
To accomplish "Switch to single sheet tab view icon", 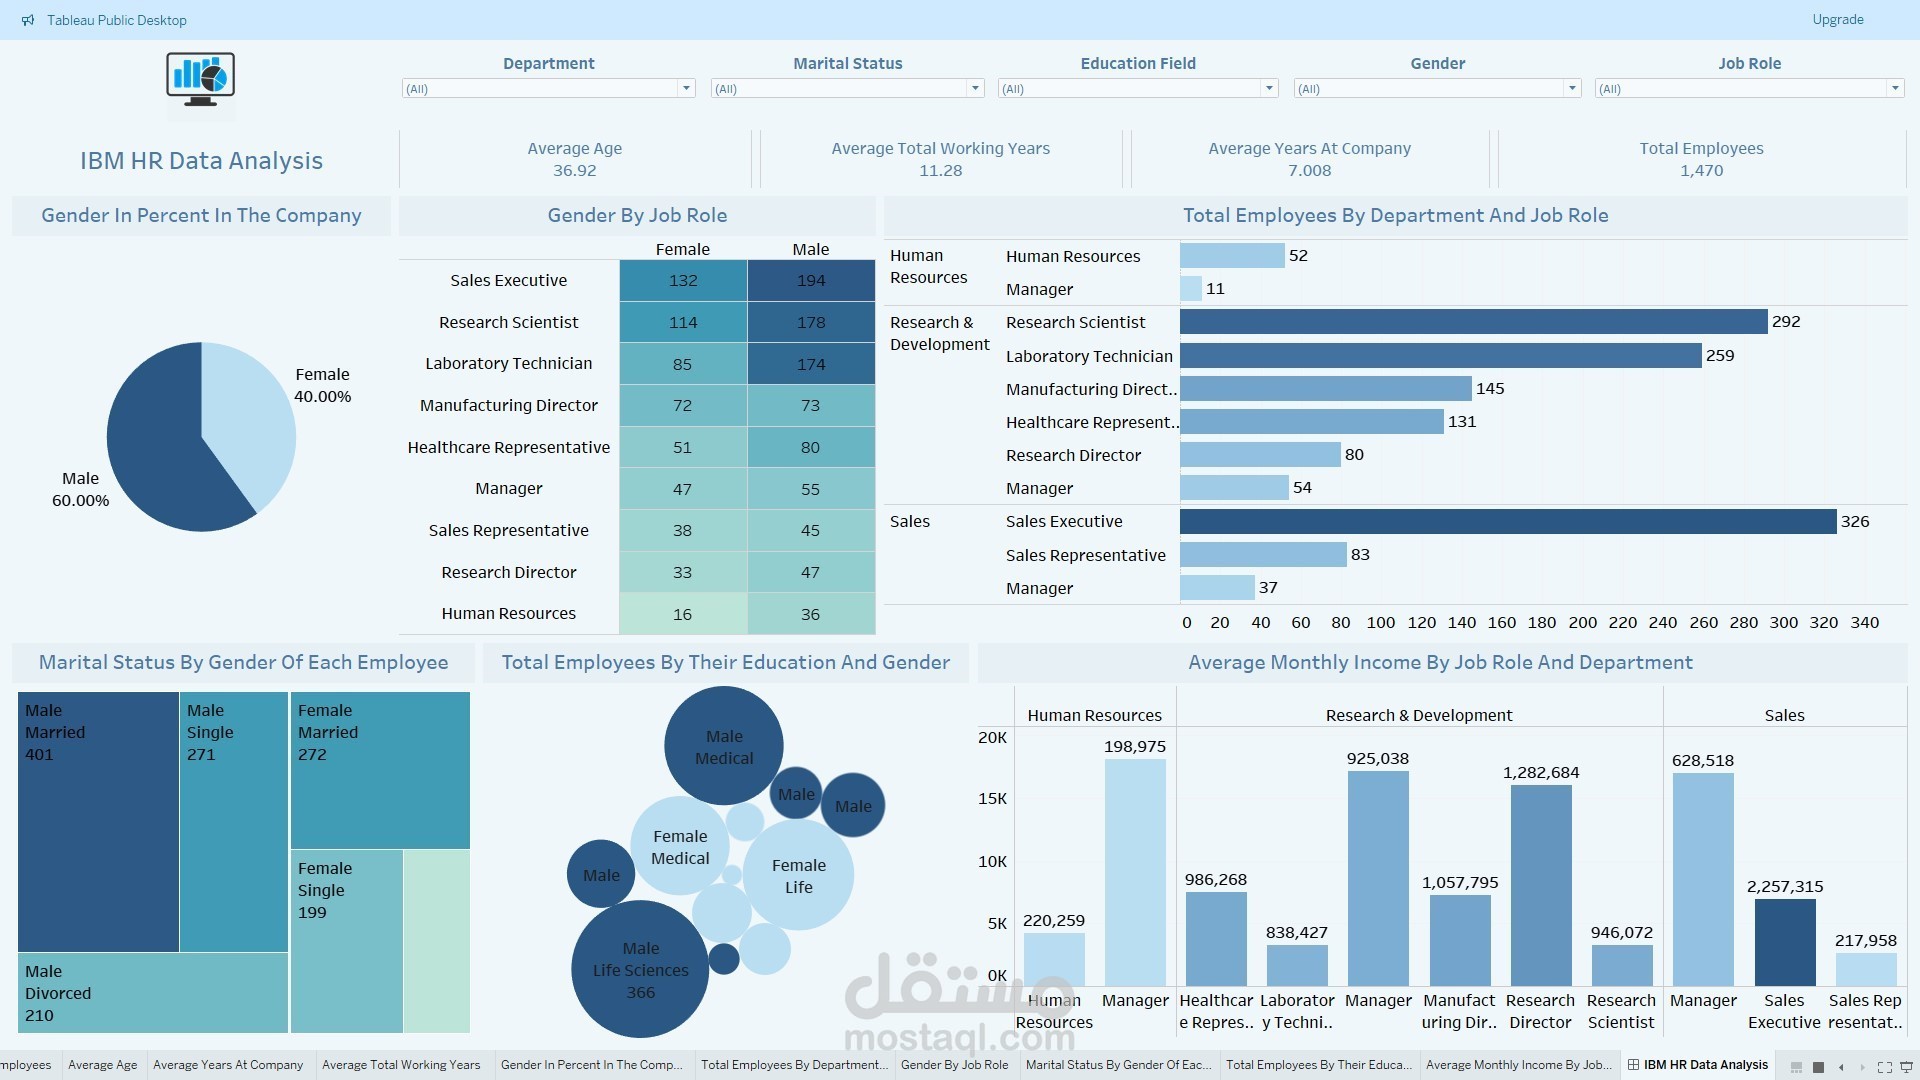I will coord(1819,1067).
